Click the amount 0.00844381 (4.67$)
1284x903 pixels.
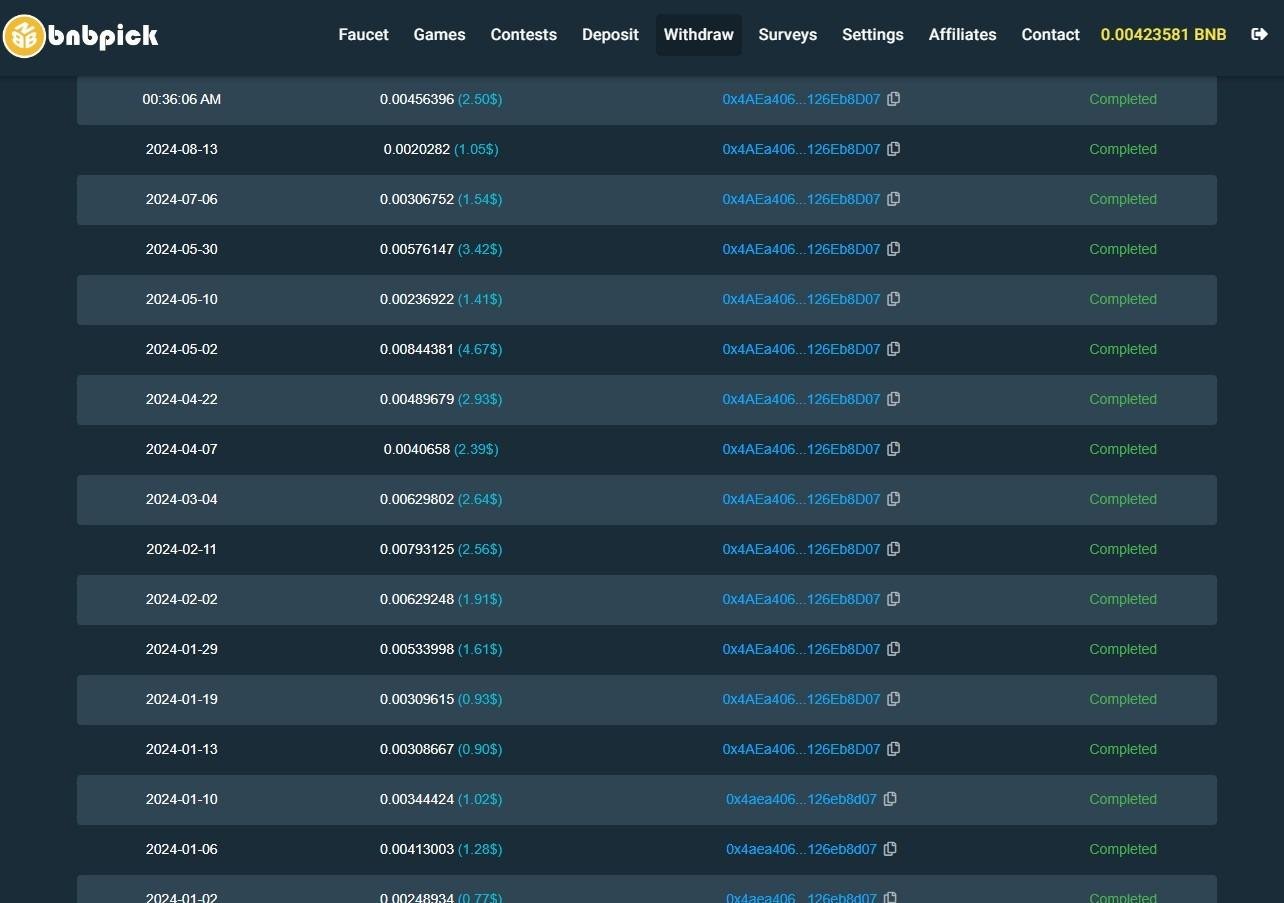441,349
